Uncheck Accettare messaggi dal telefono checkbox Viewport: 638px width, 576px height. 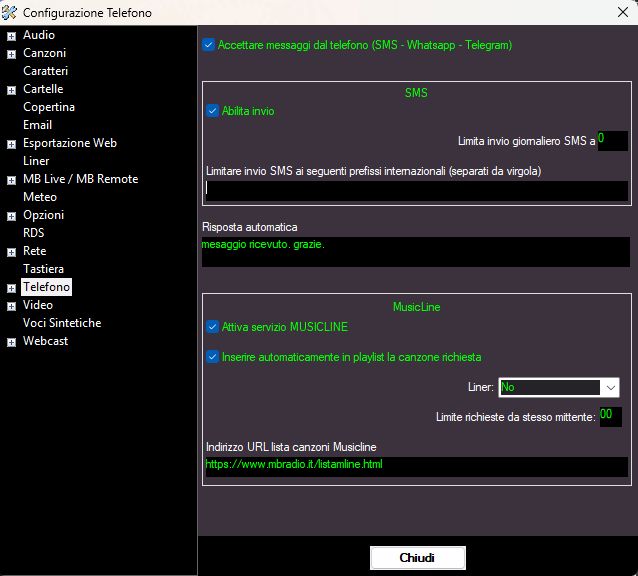coord(208,45)
